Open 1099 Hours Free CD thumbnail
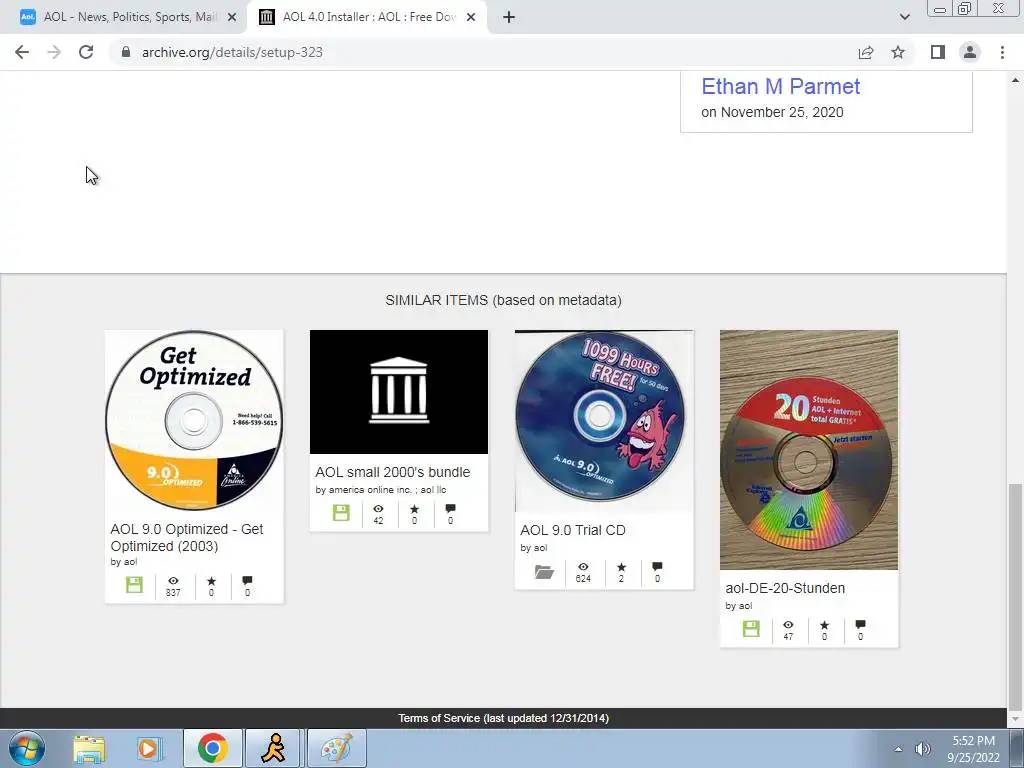 point(603,421)
